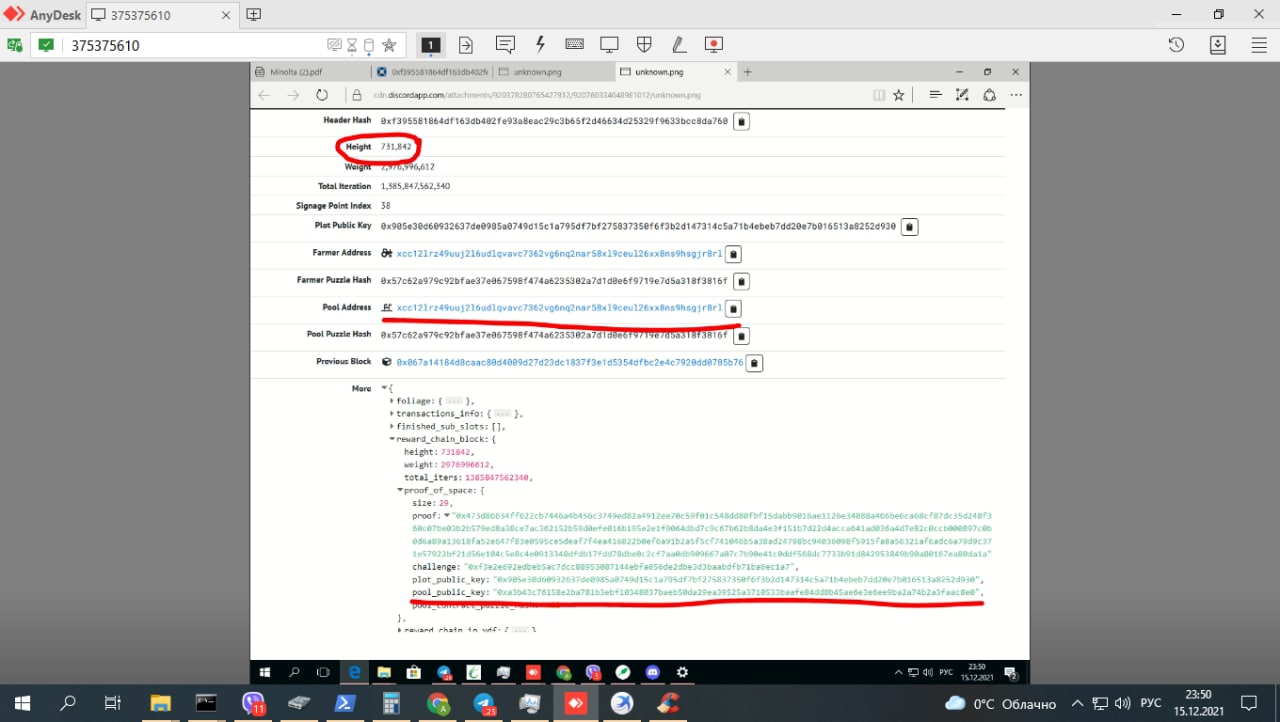The width and height of the screenshot is (1280, 722).
Task: Open AnyDesk session history clock icon
Action: 1177,45
